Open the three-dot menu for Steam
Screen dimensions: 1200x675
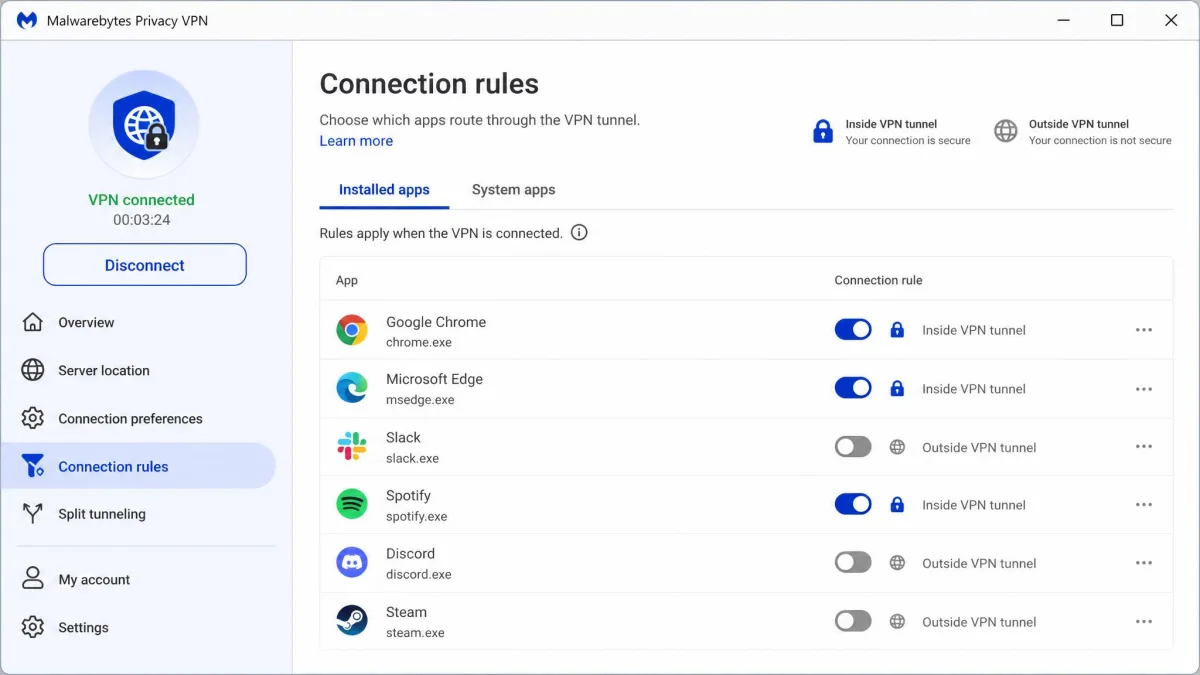click(x=1144, y=621)
